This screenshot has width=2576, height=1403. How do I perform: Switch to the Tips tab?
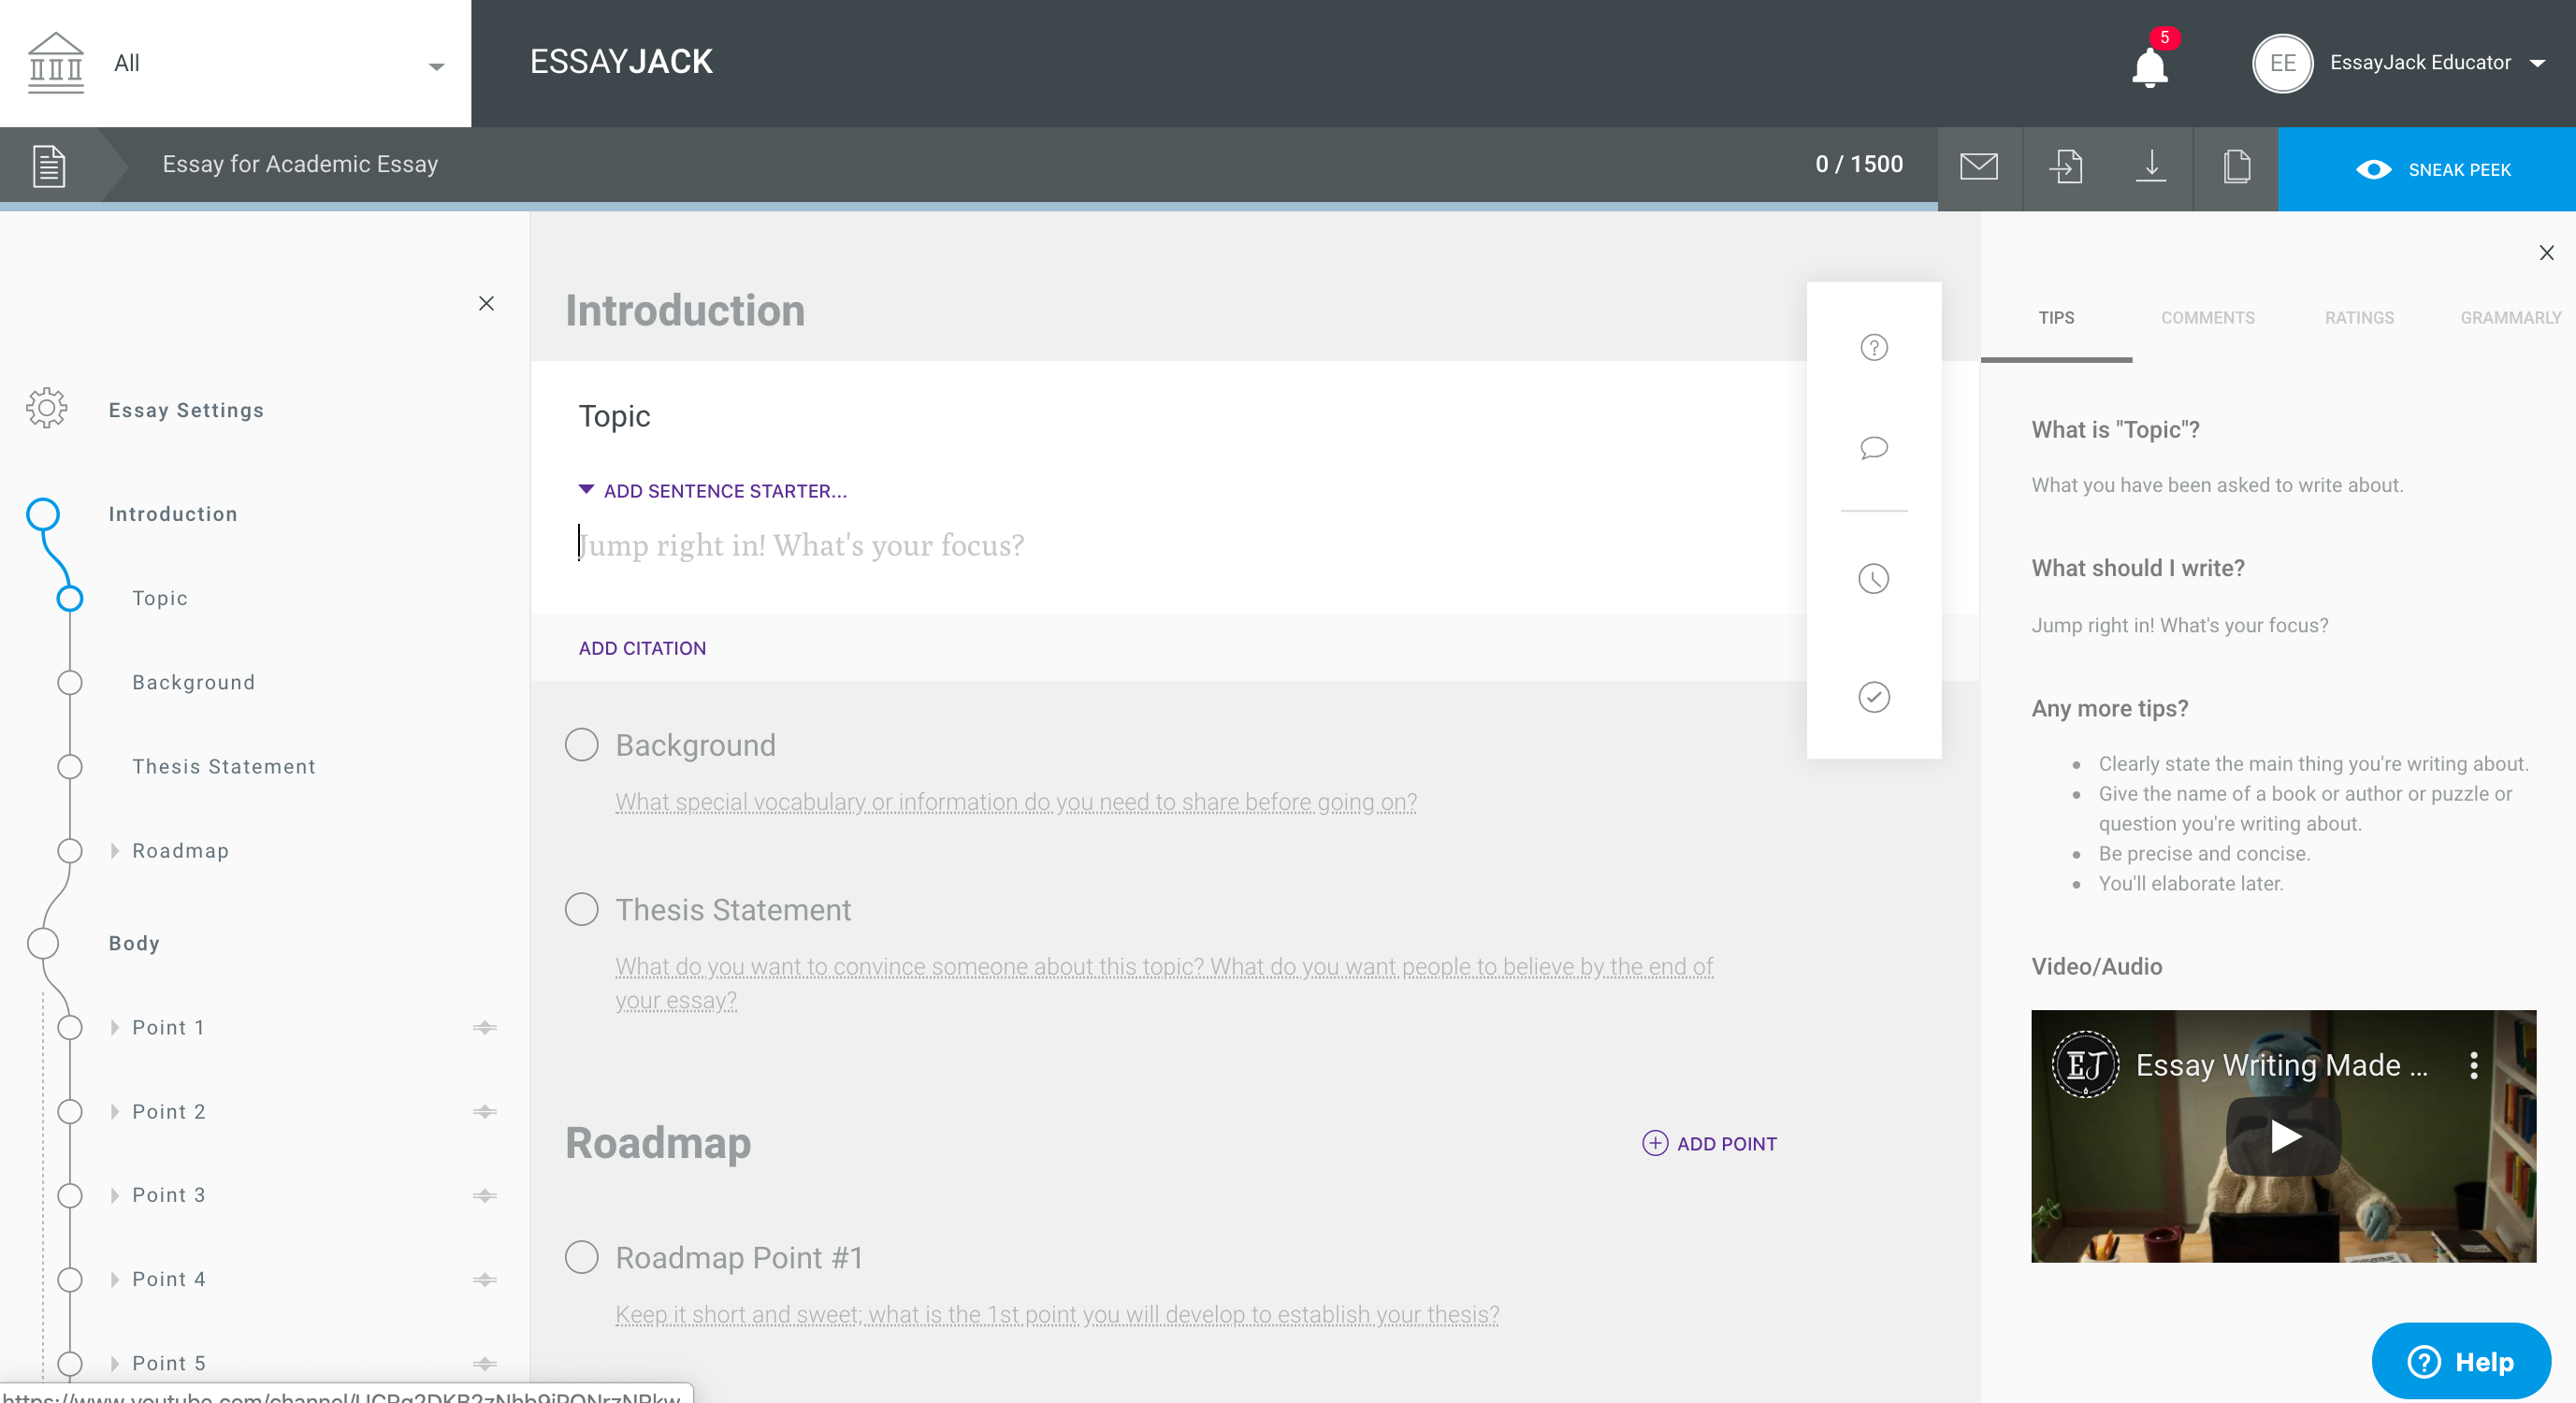pos(2056,317)
